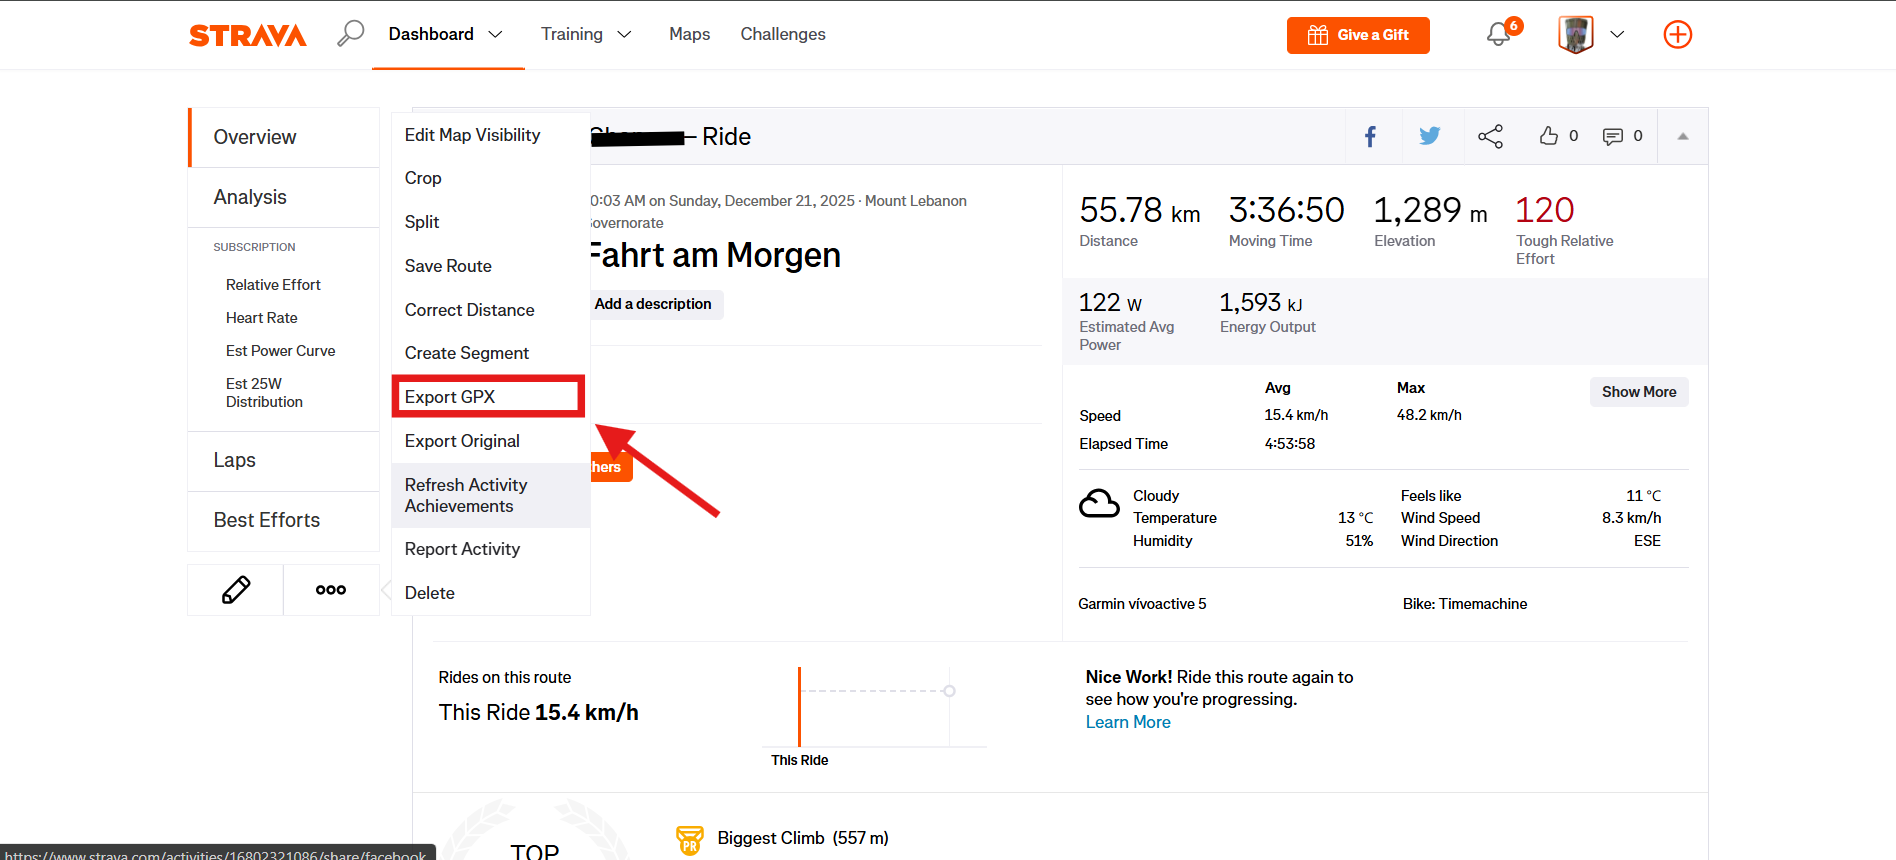Choose Delete from the actions menu

pyautogui.click(x=490, y=593)
